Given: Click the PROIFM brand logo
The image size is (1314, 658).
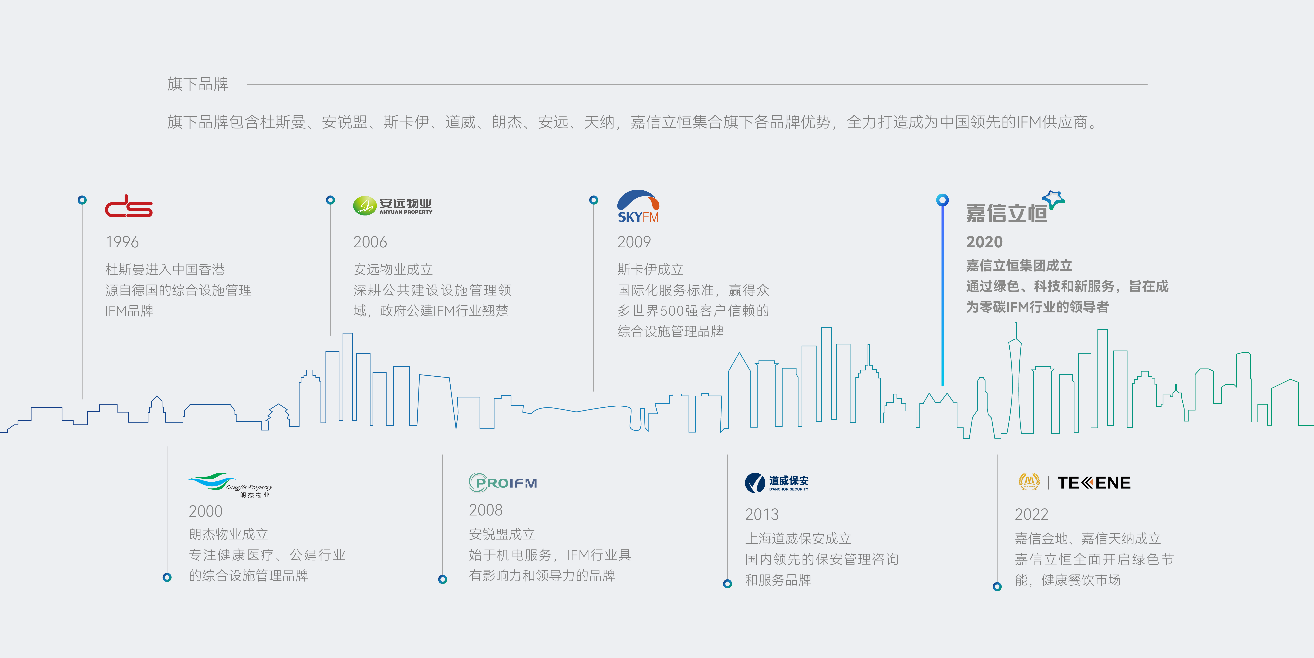Looking at the screenshot, I should 503,483.
